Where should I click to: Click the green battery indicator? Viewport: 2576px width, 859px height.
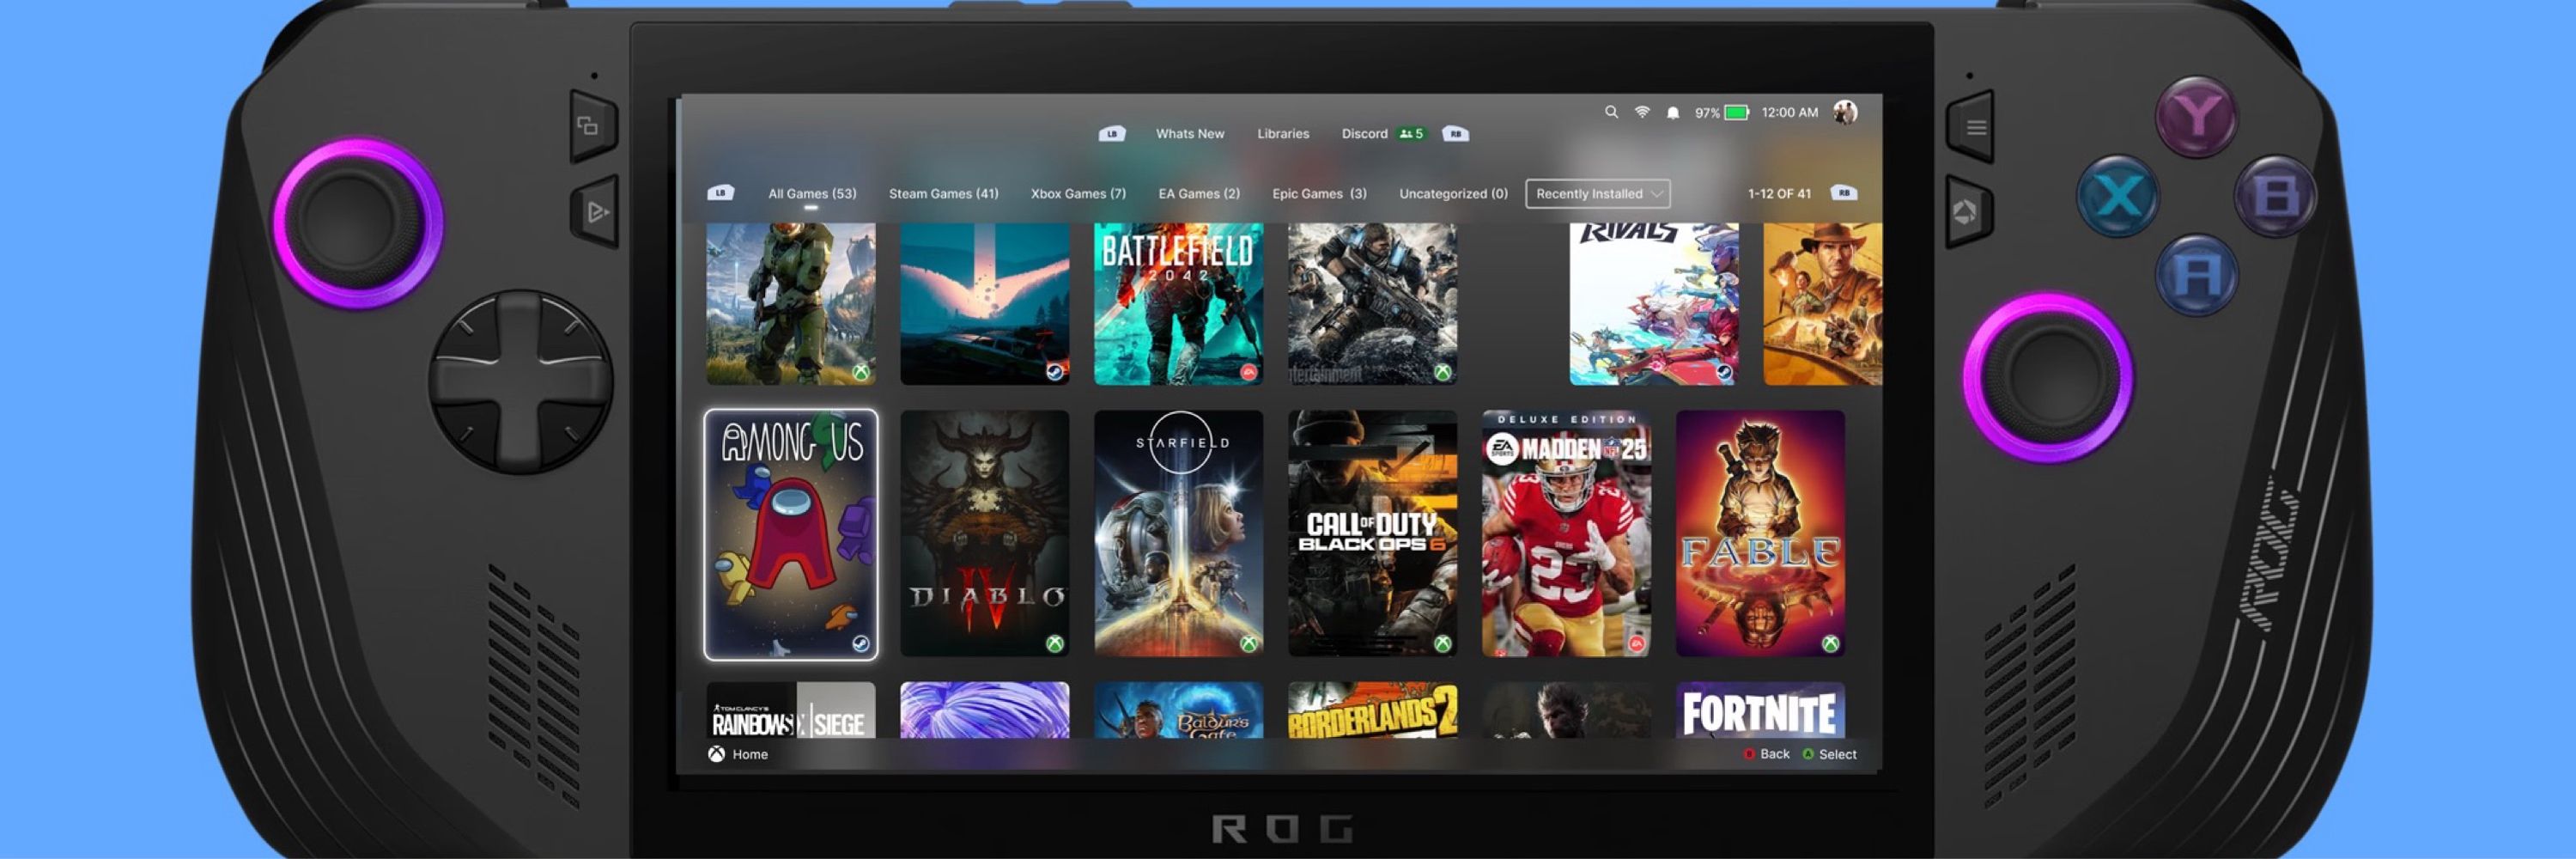(x=1737, y=113)
